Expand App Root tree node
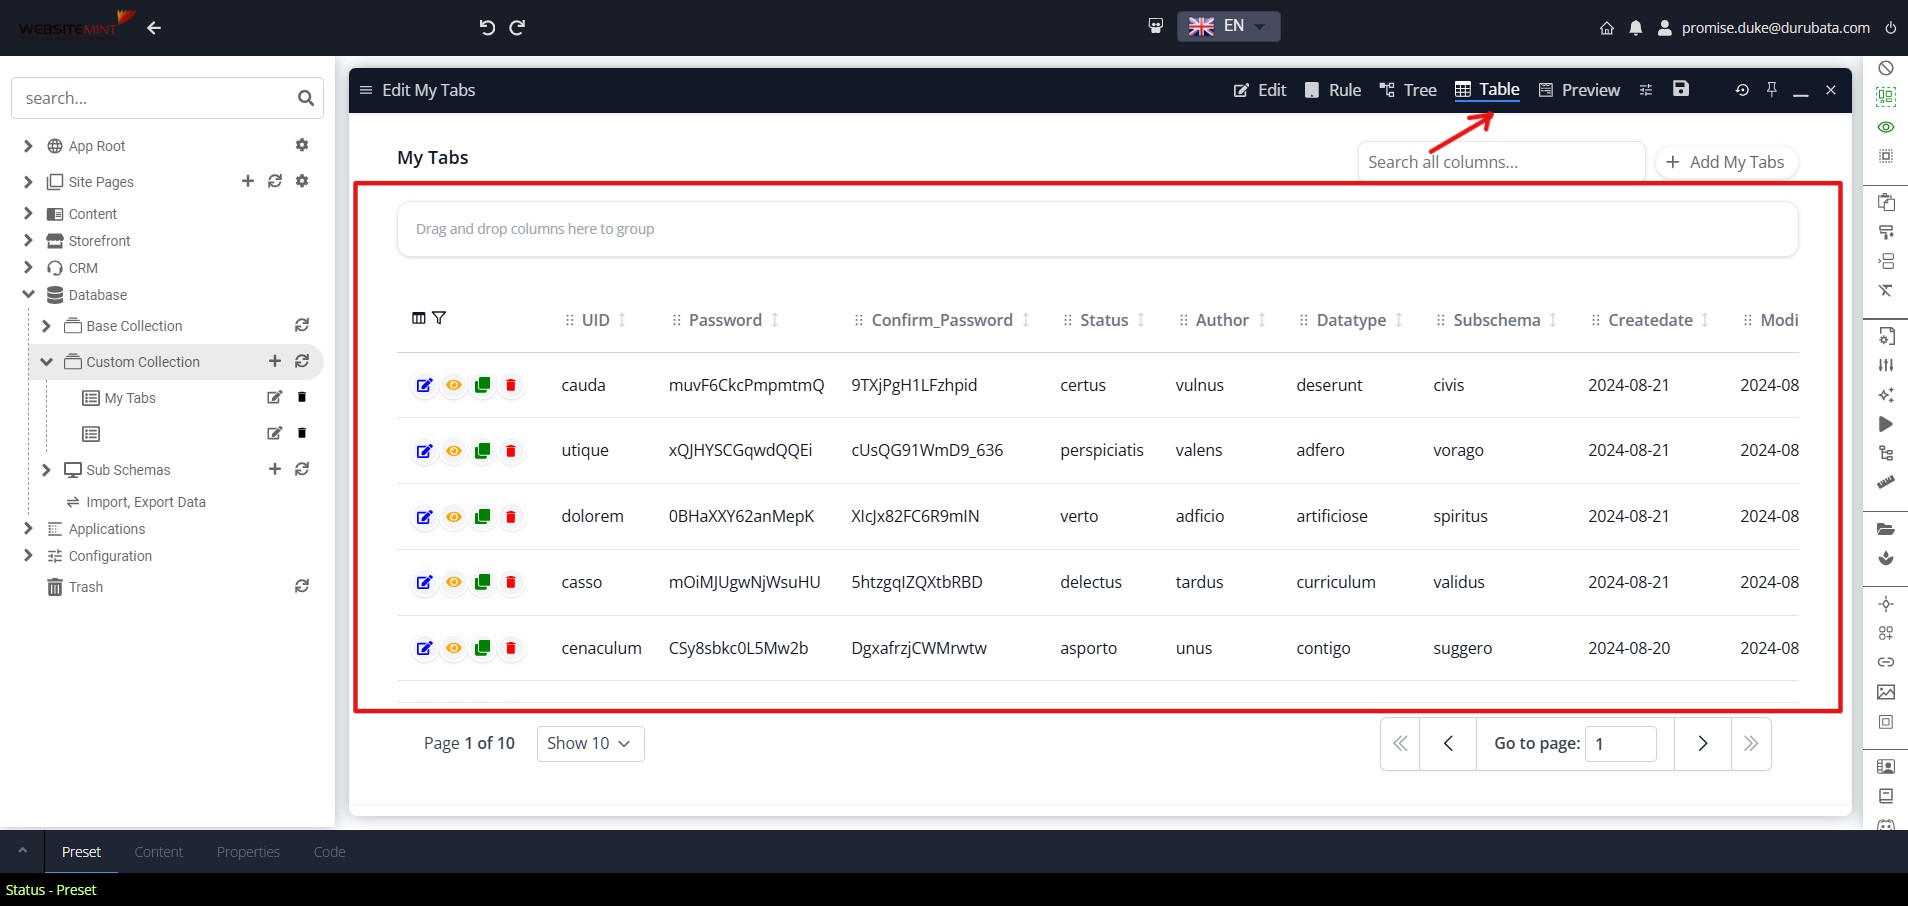1908x906 pixels. 28,146
